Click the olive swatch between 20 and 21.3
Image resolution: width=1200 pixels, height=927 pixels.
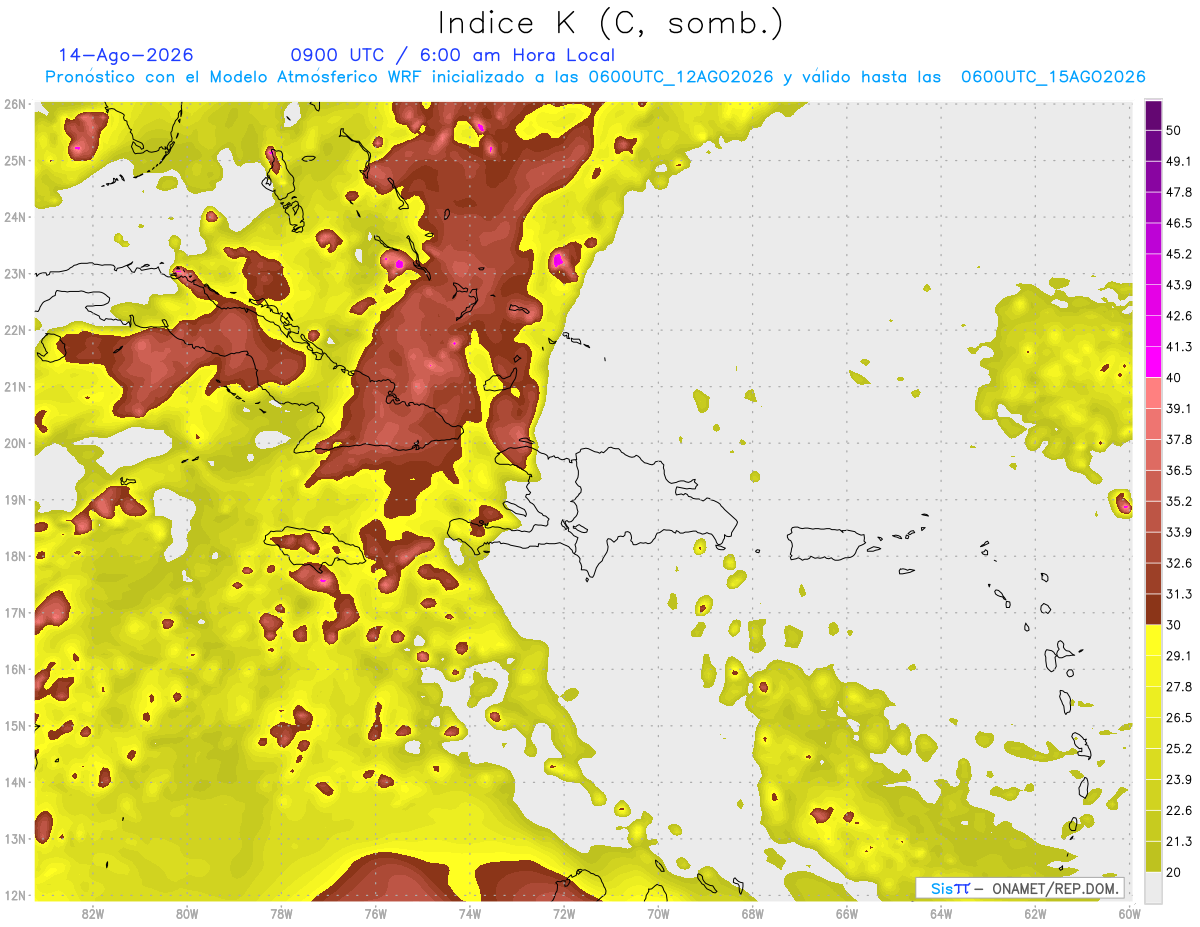[1153, 856]
